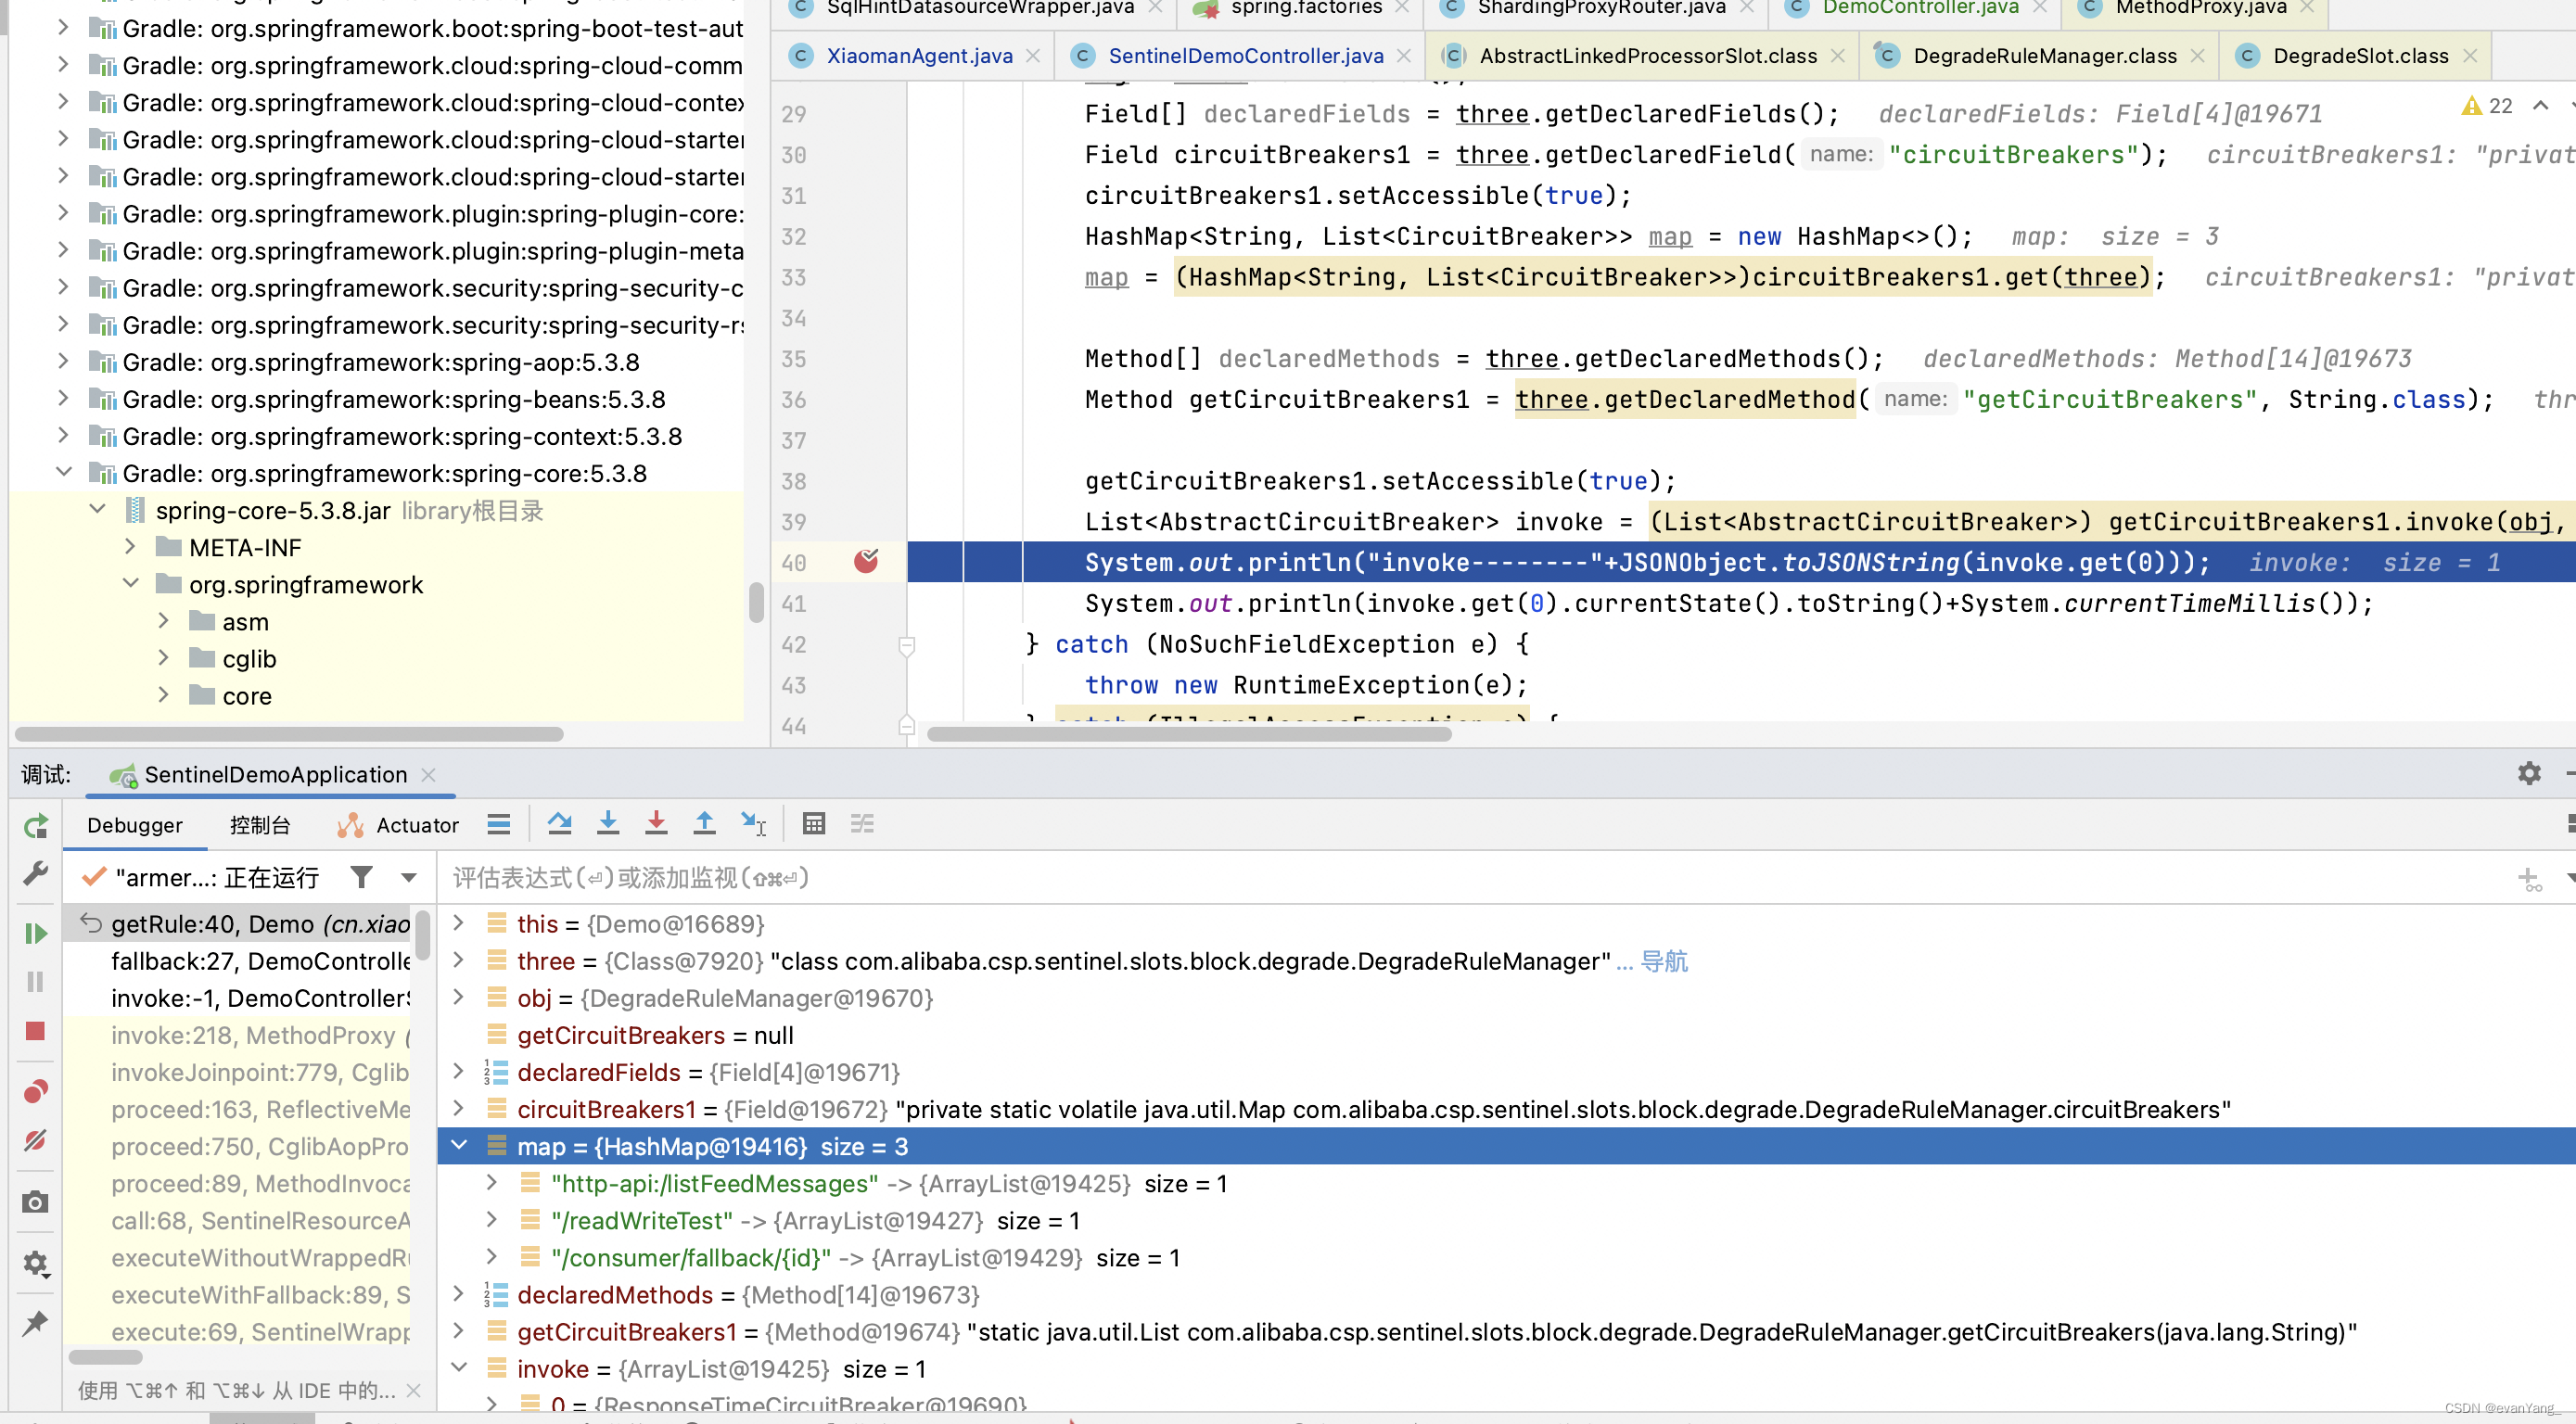Click the Step Over icon
This screenshot has width=2576, height=1424.
560,823
